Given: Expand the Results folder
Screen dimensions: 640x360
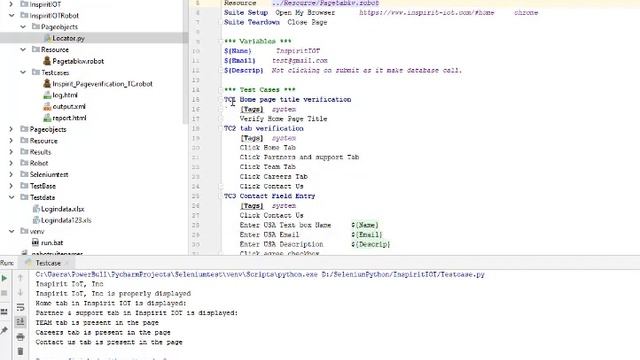Looking at the screenshot, I should pyautogui.click(x=11, y=152).
